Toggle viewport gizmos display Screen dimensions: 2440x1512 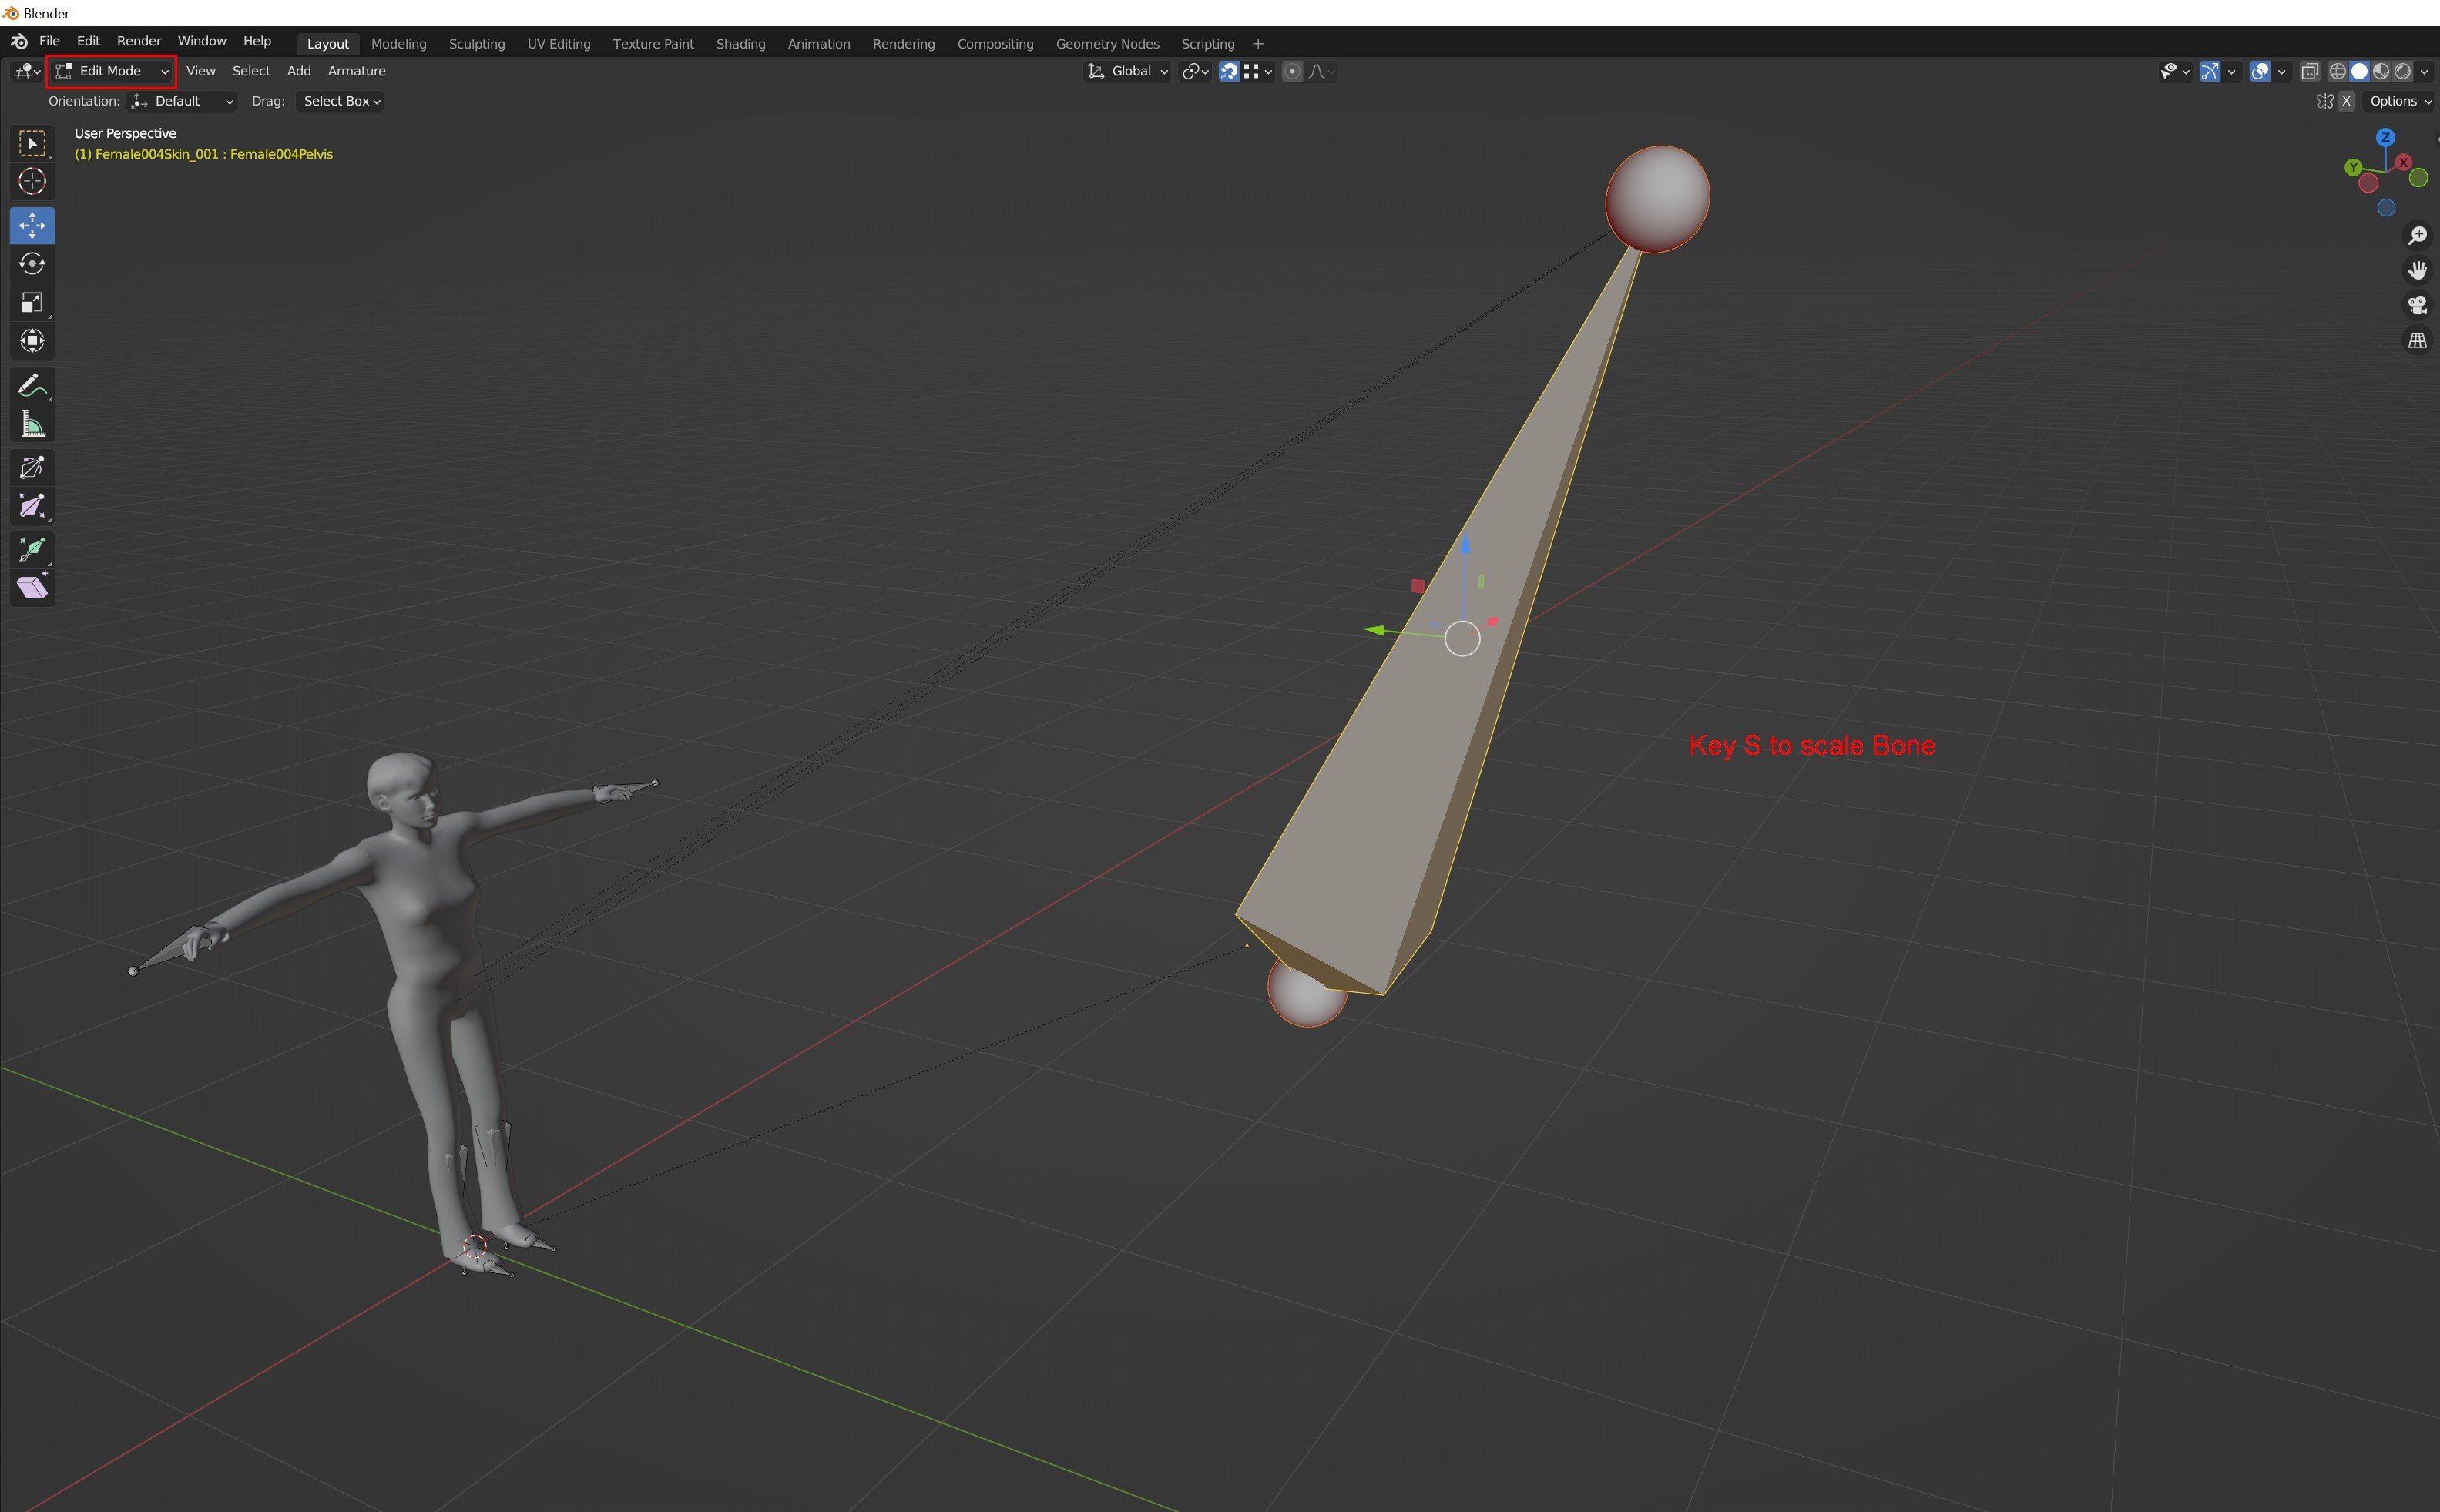click(x=2210, y=71)
